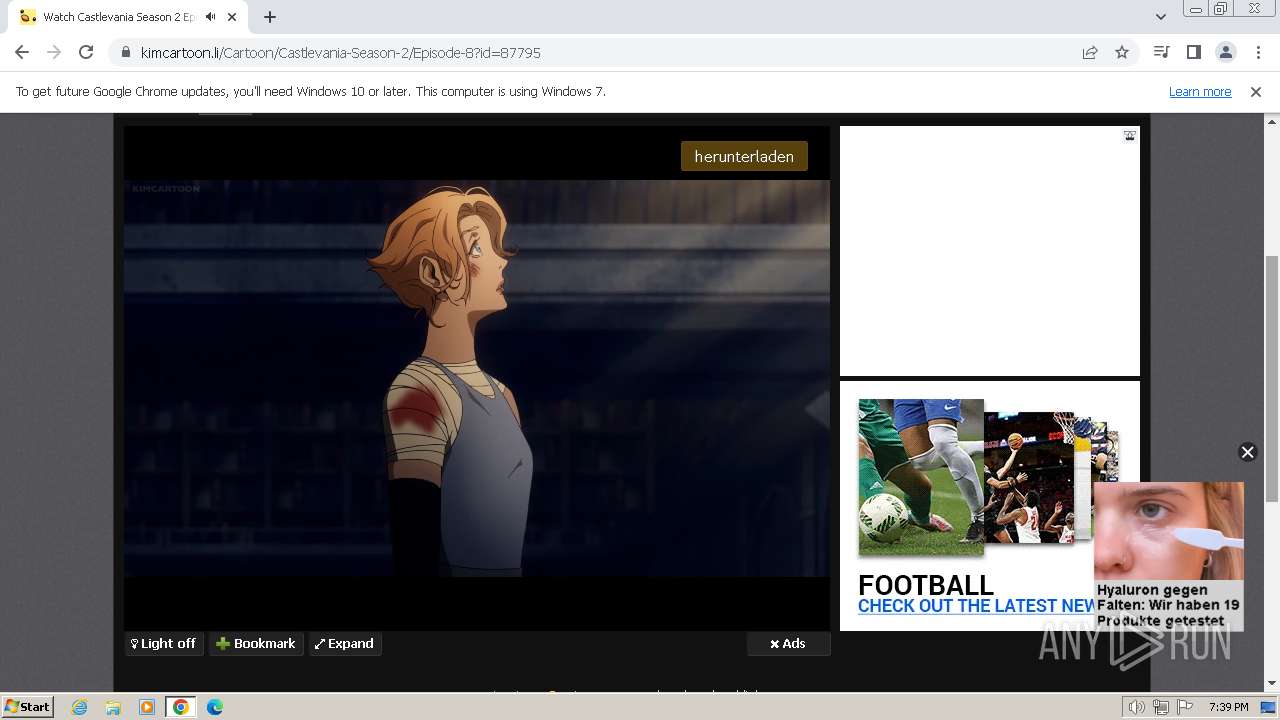Open tab search dropdown arrow
The height and width of the screenshot is (720, 1280).
(x=1160, y=17)
